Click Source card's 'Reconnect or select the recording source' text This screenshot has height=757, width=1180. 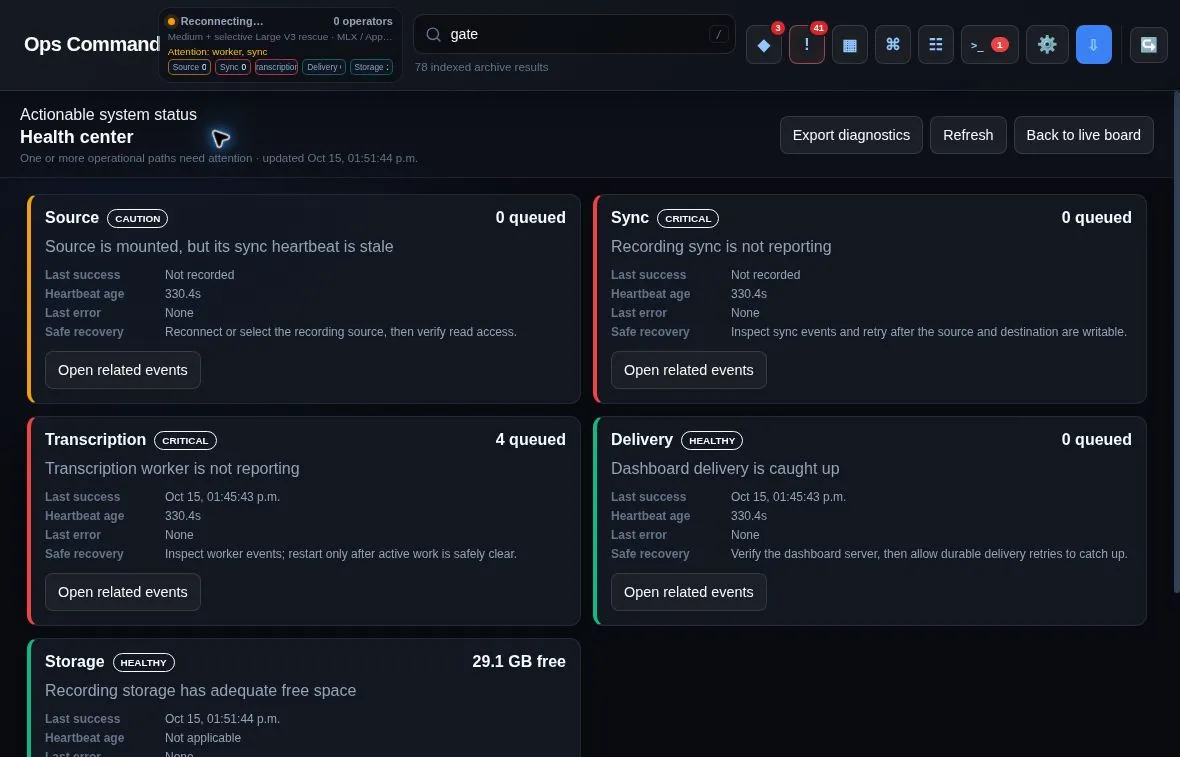coord(341,332)
